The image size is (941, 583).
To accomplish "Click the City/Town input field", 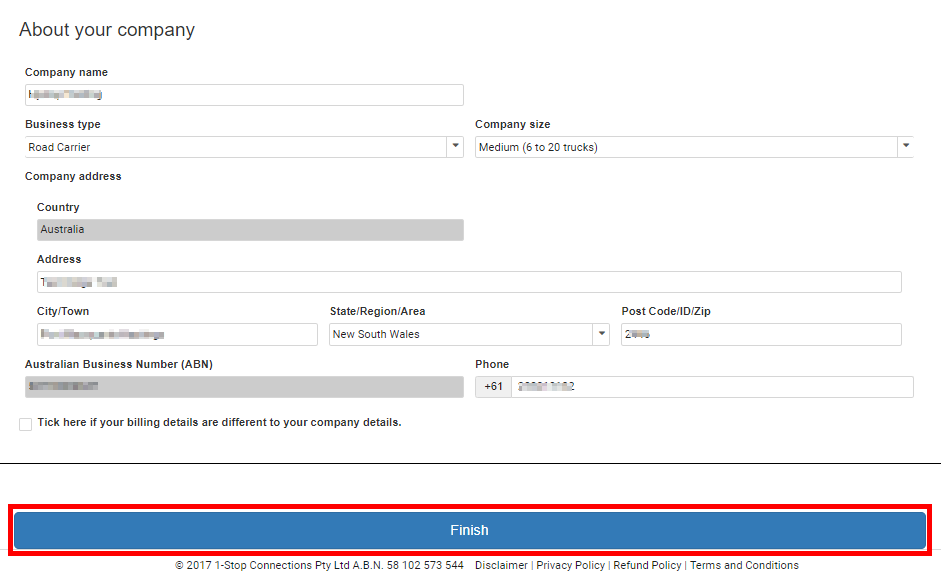I will point(177,334).
